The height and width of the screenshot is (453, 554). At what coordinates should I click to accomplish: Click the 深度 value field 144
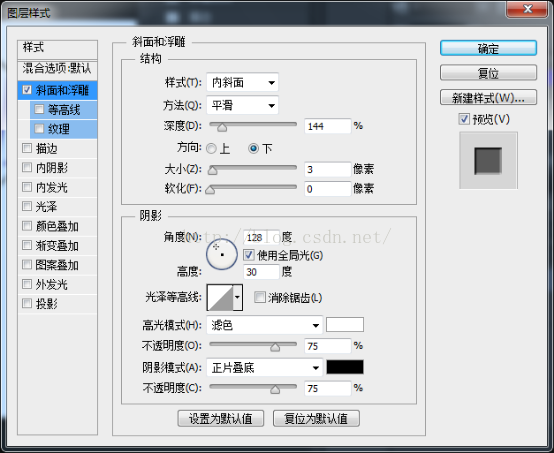328,126
